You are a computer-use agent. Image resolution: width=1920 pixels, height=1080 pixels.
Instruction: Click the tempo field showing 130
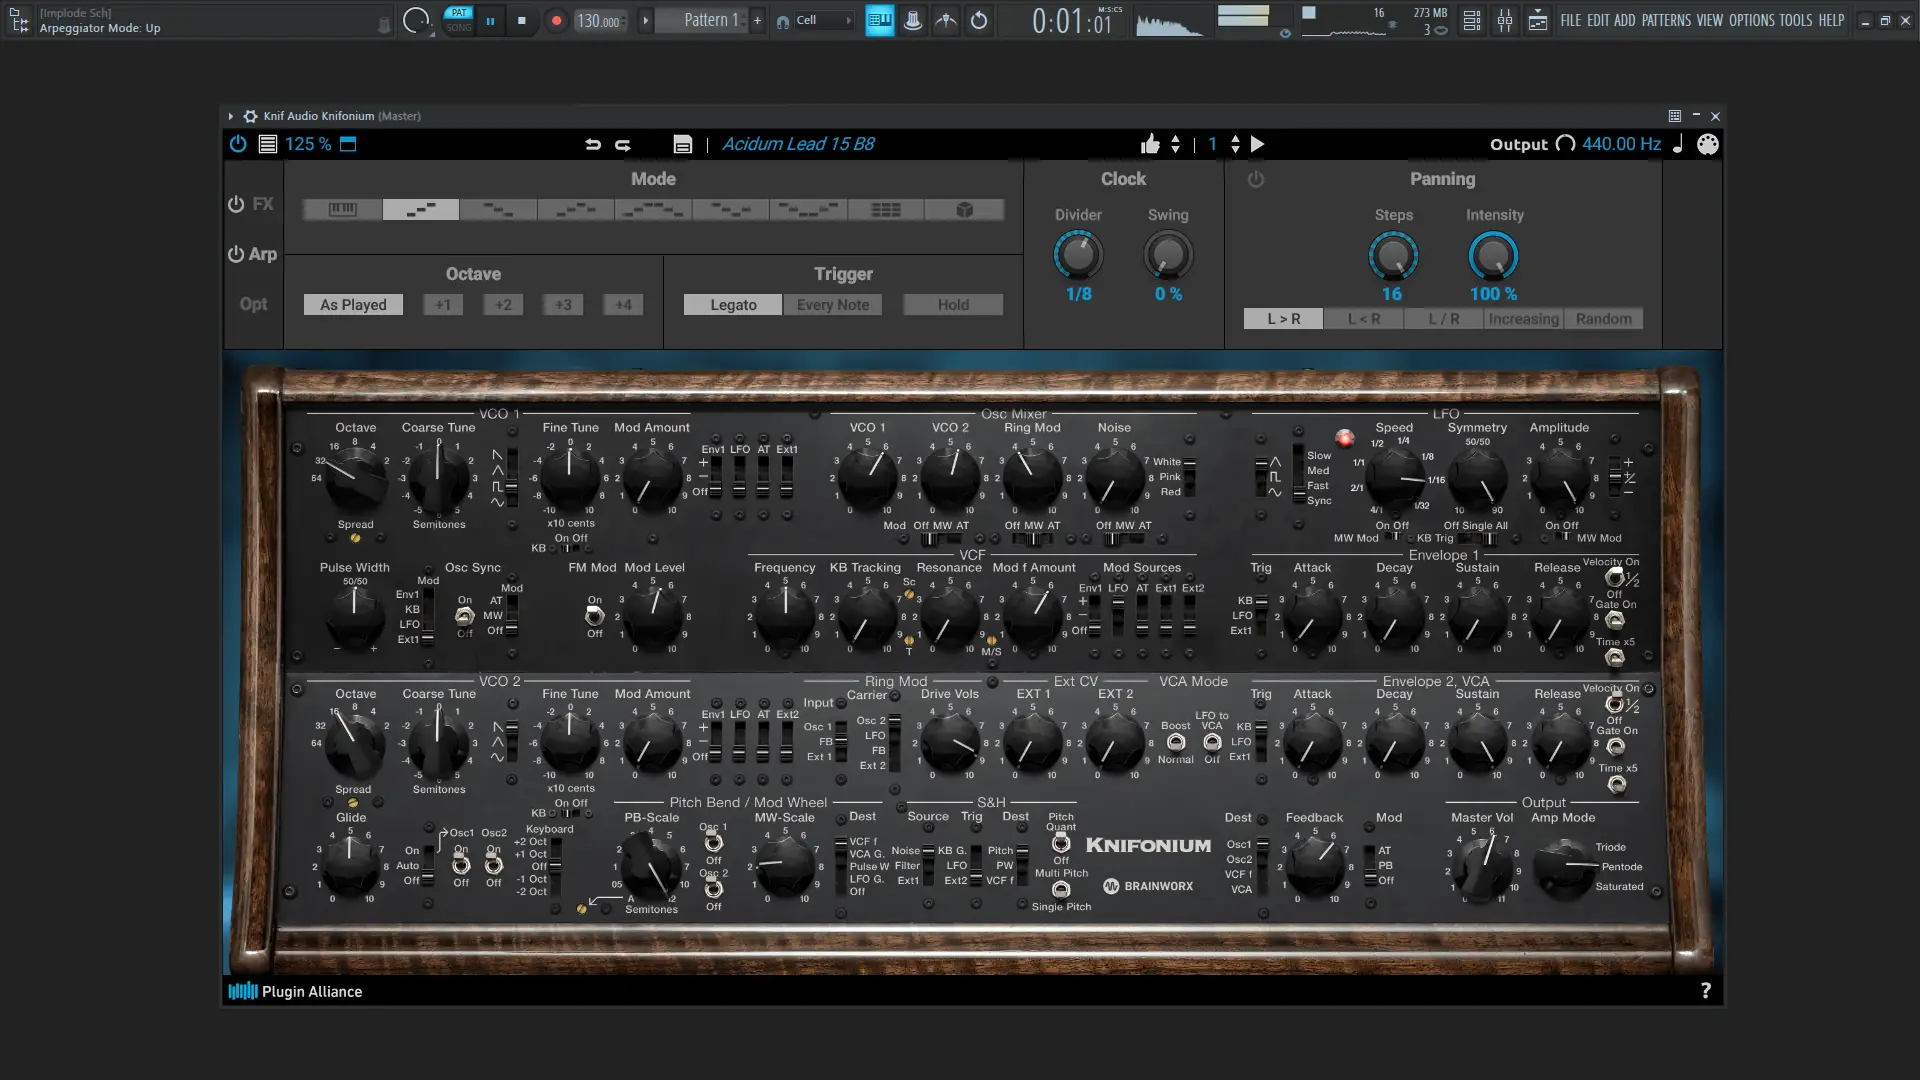point(599,21)
